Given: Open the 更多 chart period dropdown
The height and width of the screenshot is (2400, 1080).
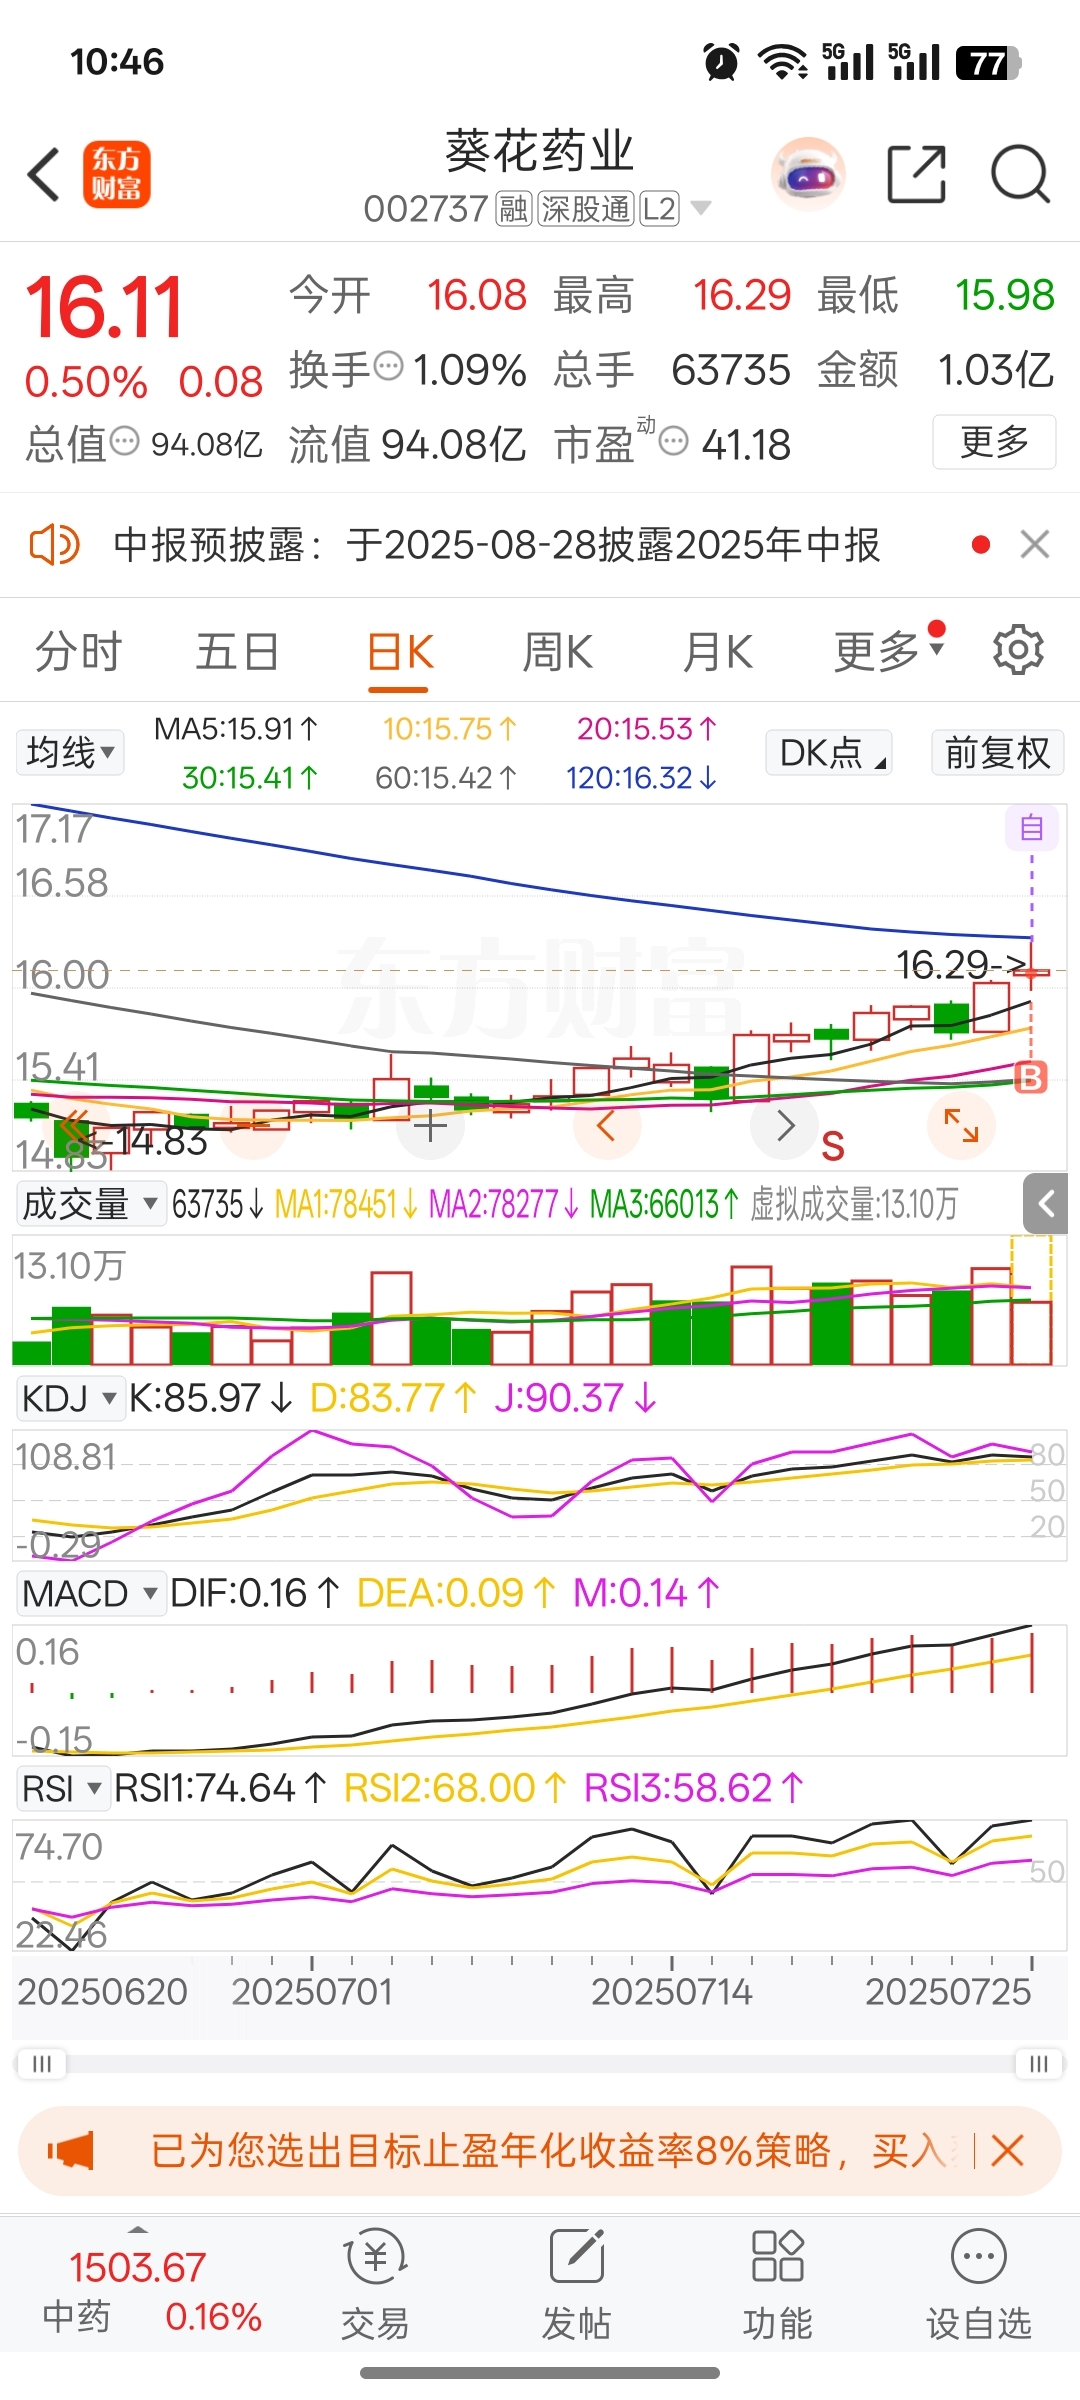Looking at the screenshot, I should point(889,652).
